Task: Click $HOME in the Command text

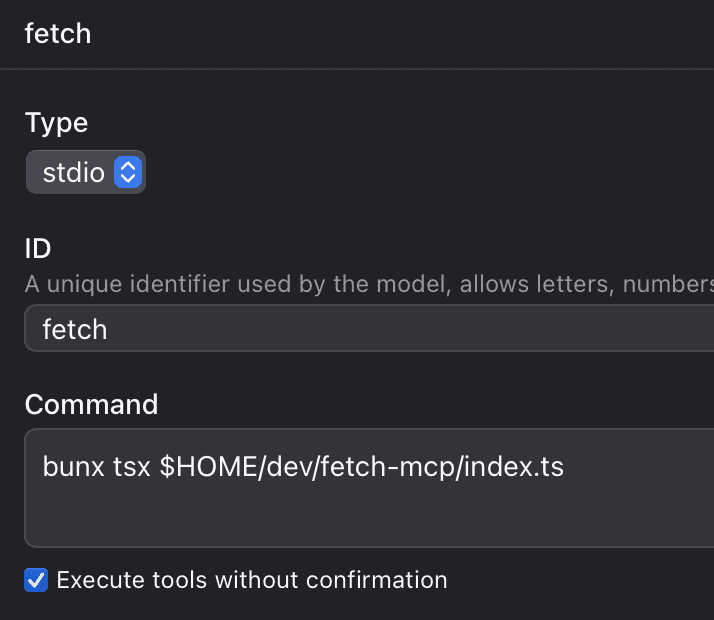Action: click(209, 467)
